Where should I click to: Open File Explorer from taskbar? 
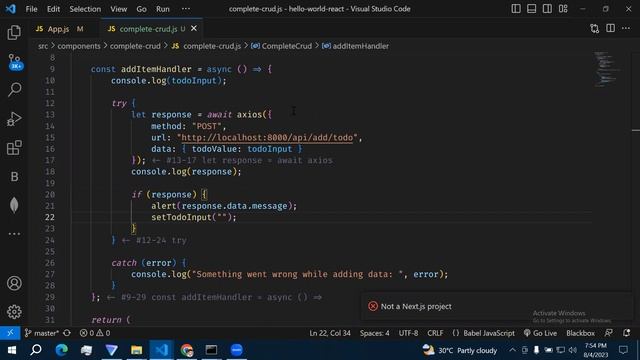[x=136, y=350]
